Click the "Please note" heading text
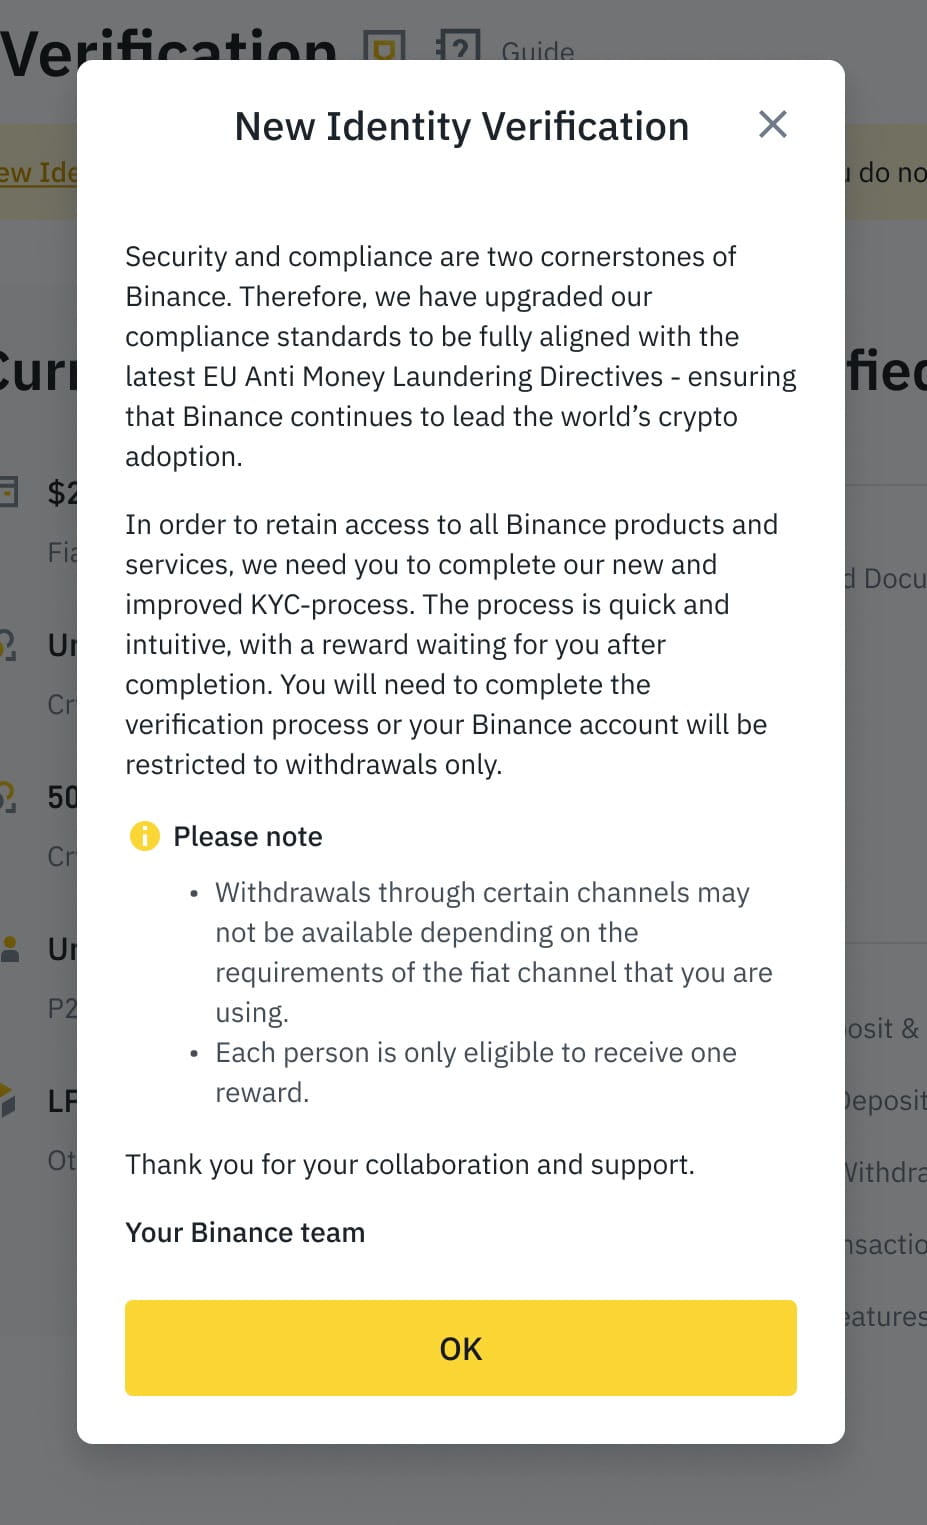The width and height of the screenshot is (927, 1525). pos(248,836)
